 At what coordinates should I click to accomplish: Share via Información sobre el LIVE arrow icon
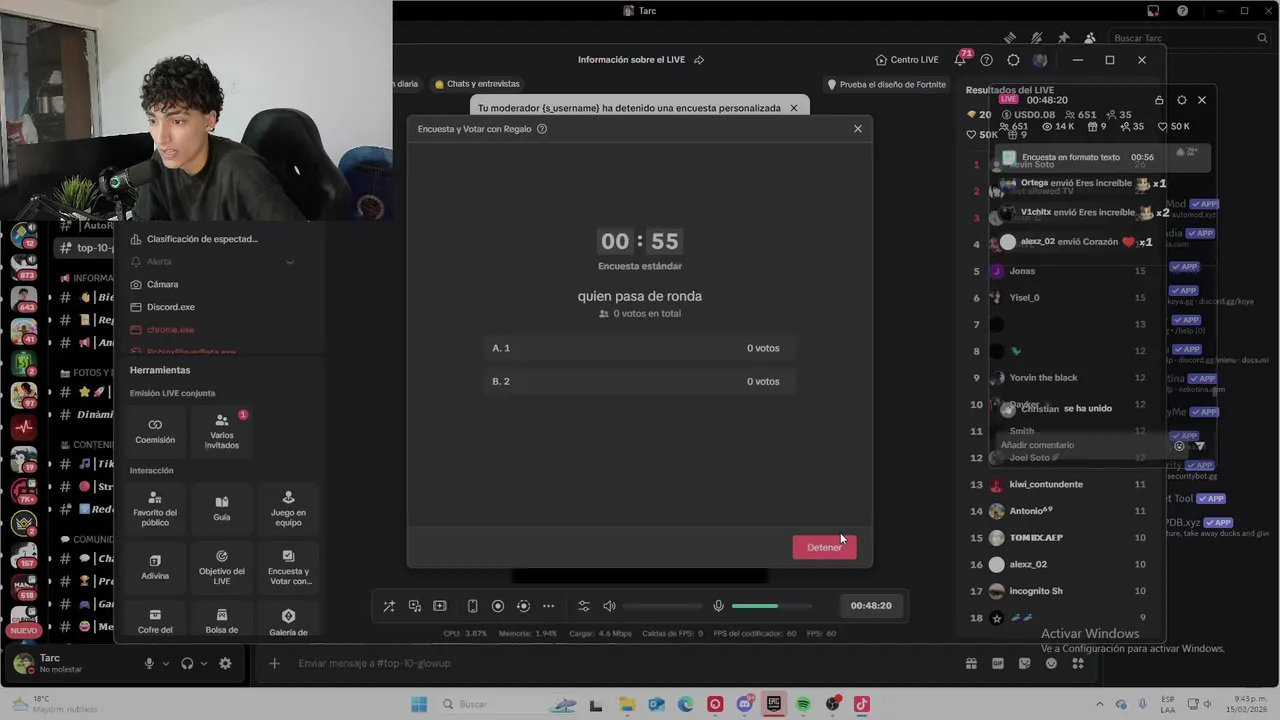pos(699,60)
